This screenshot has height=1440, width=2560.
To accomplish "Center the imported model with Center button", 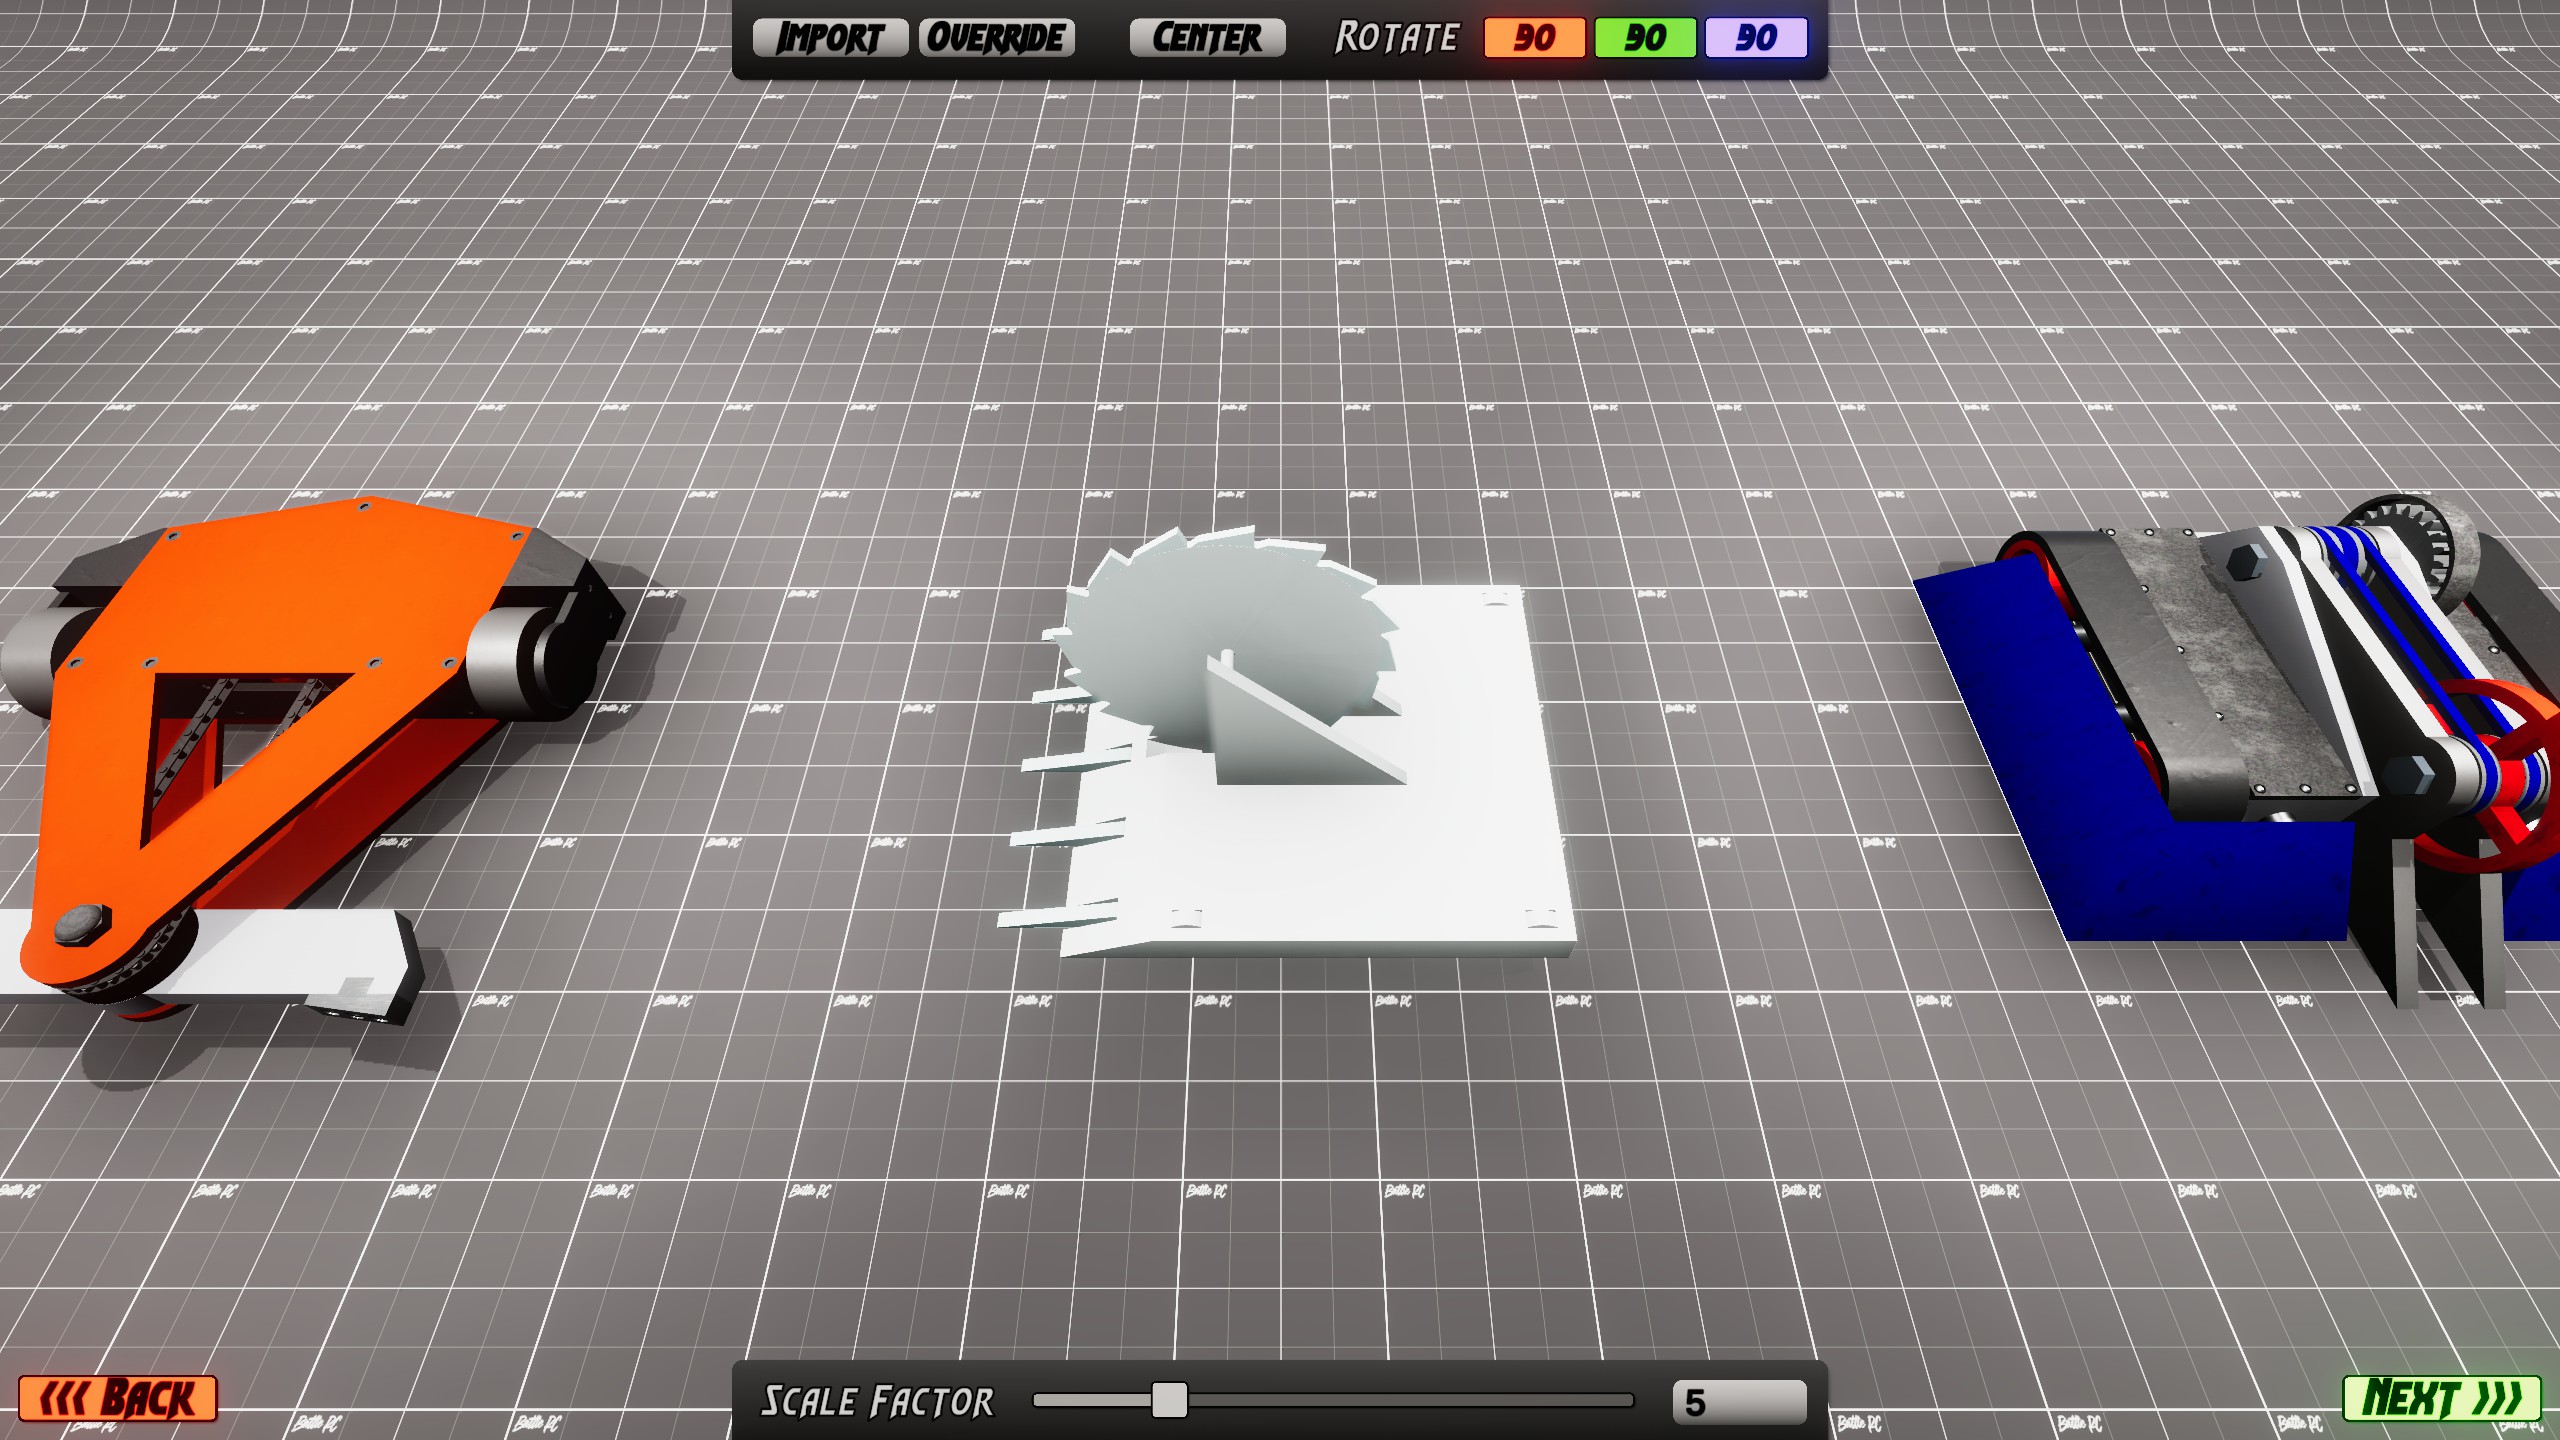I will tap(1207, 38).
